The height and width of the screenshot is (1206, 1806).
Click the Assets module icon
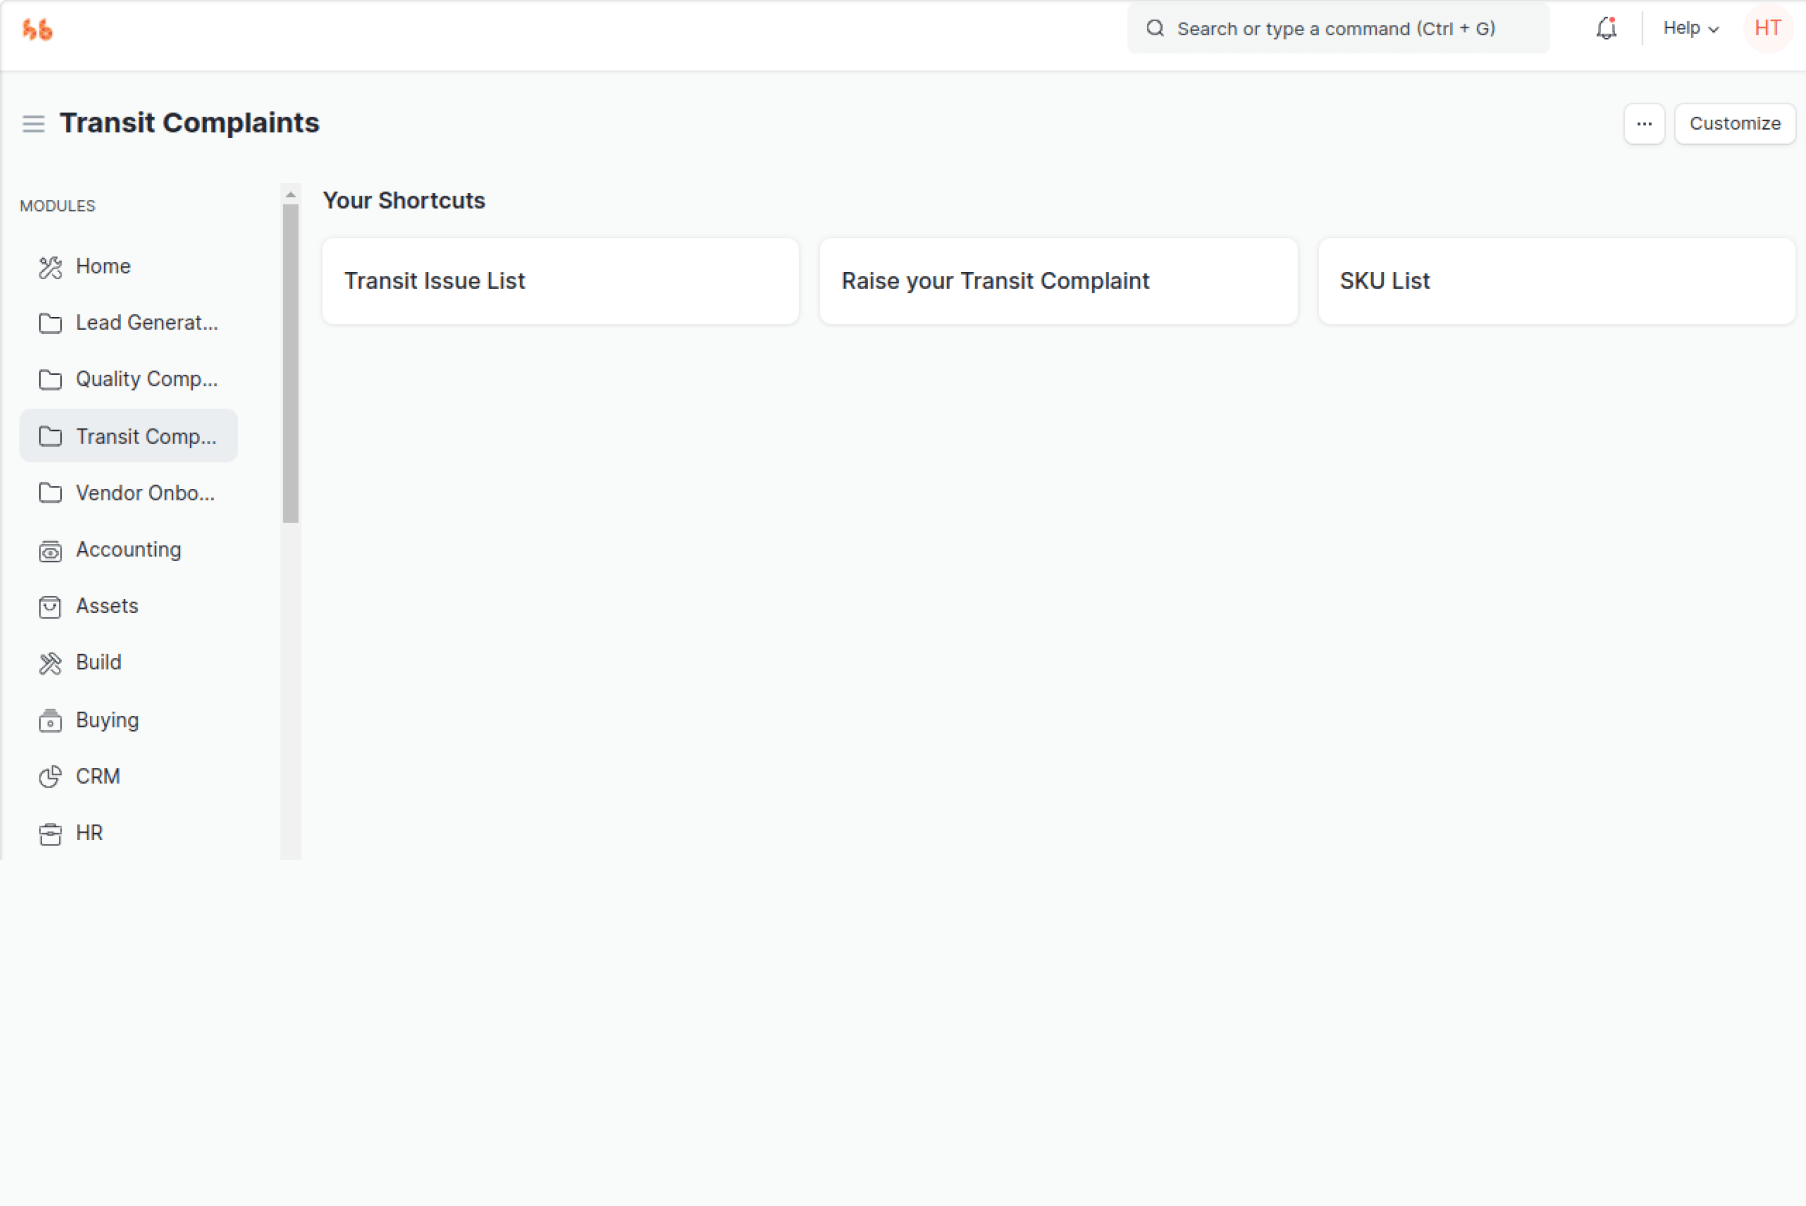(x=50, y=607)
